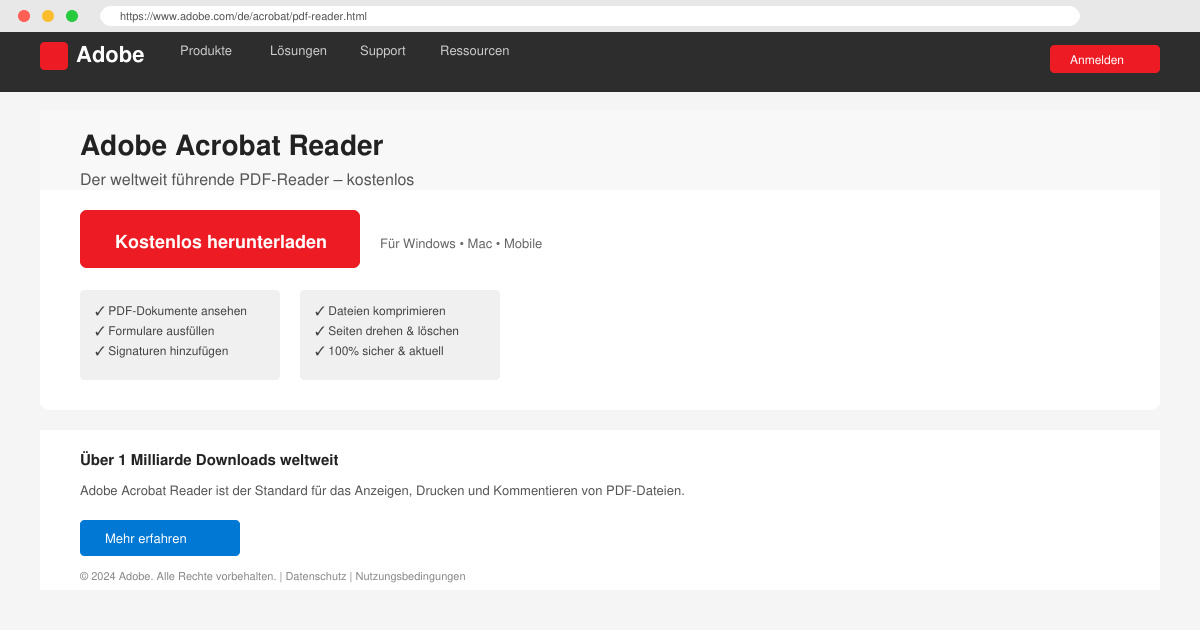1200x630 pixels.
Task: Click the red close window button
Action: 24,16
